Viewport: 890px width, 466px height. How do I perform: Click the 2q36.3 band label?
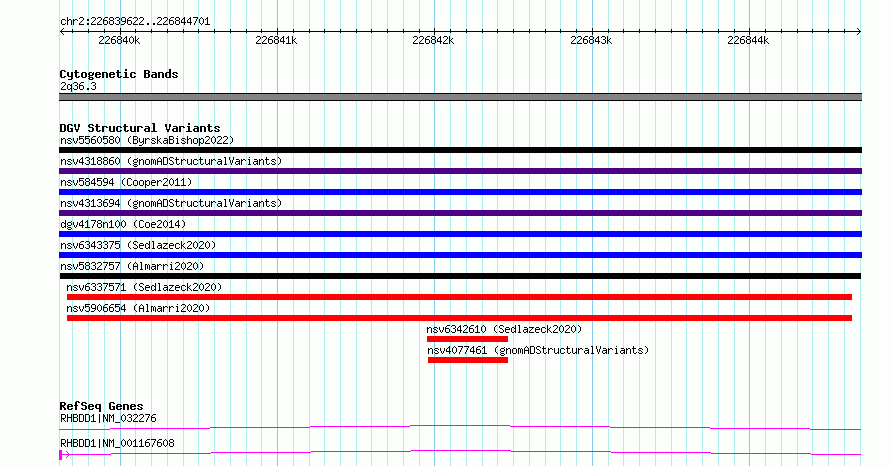point(78,86)
